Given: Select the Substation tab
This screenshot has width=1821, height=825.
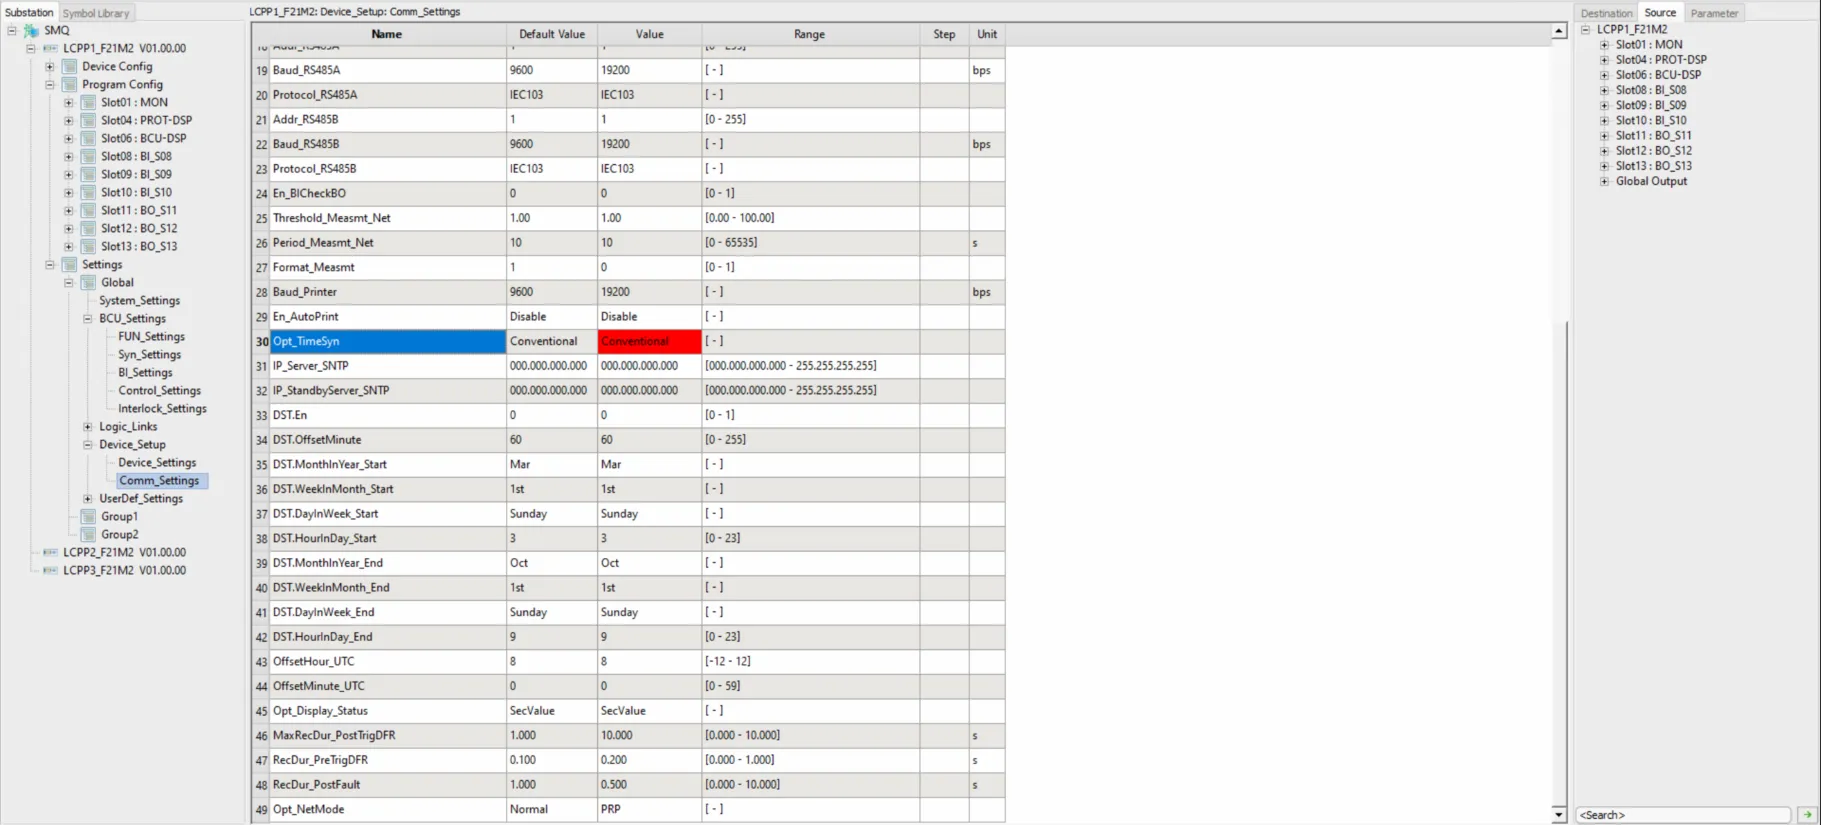Looking at the screenshot, I should (29, 12).
